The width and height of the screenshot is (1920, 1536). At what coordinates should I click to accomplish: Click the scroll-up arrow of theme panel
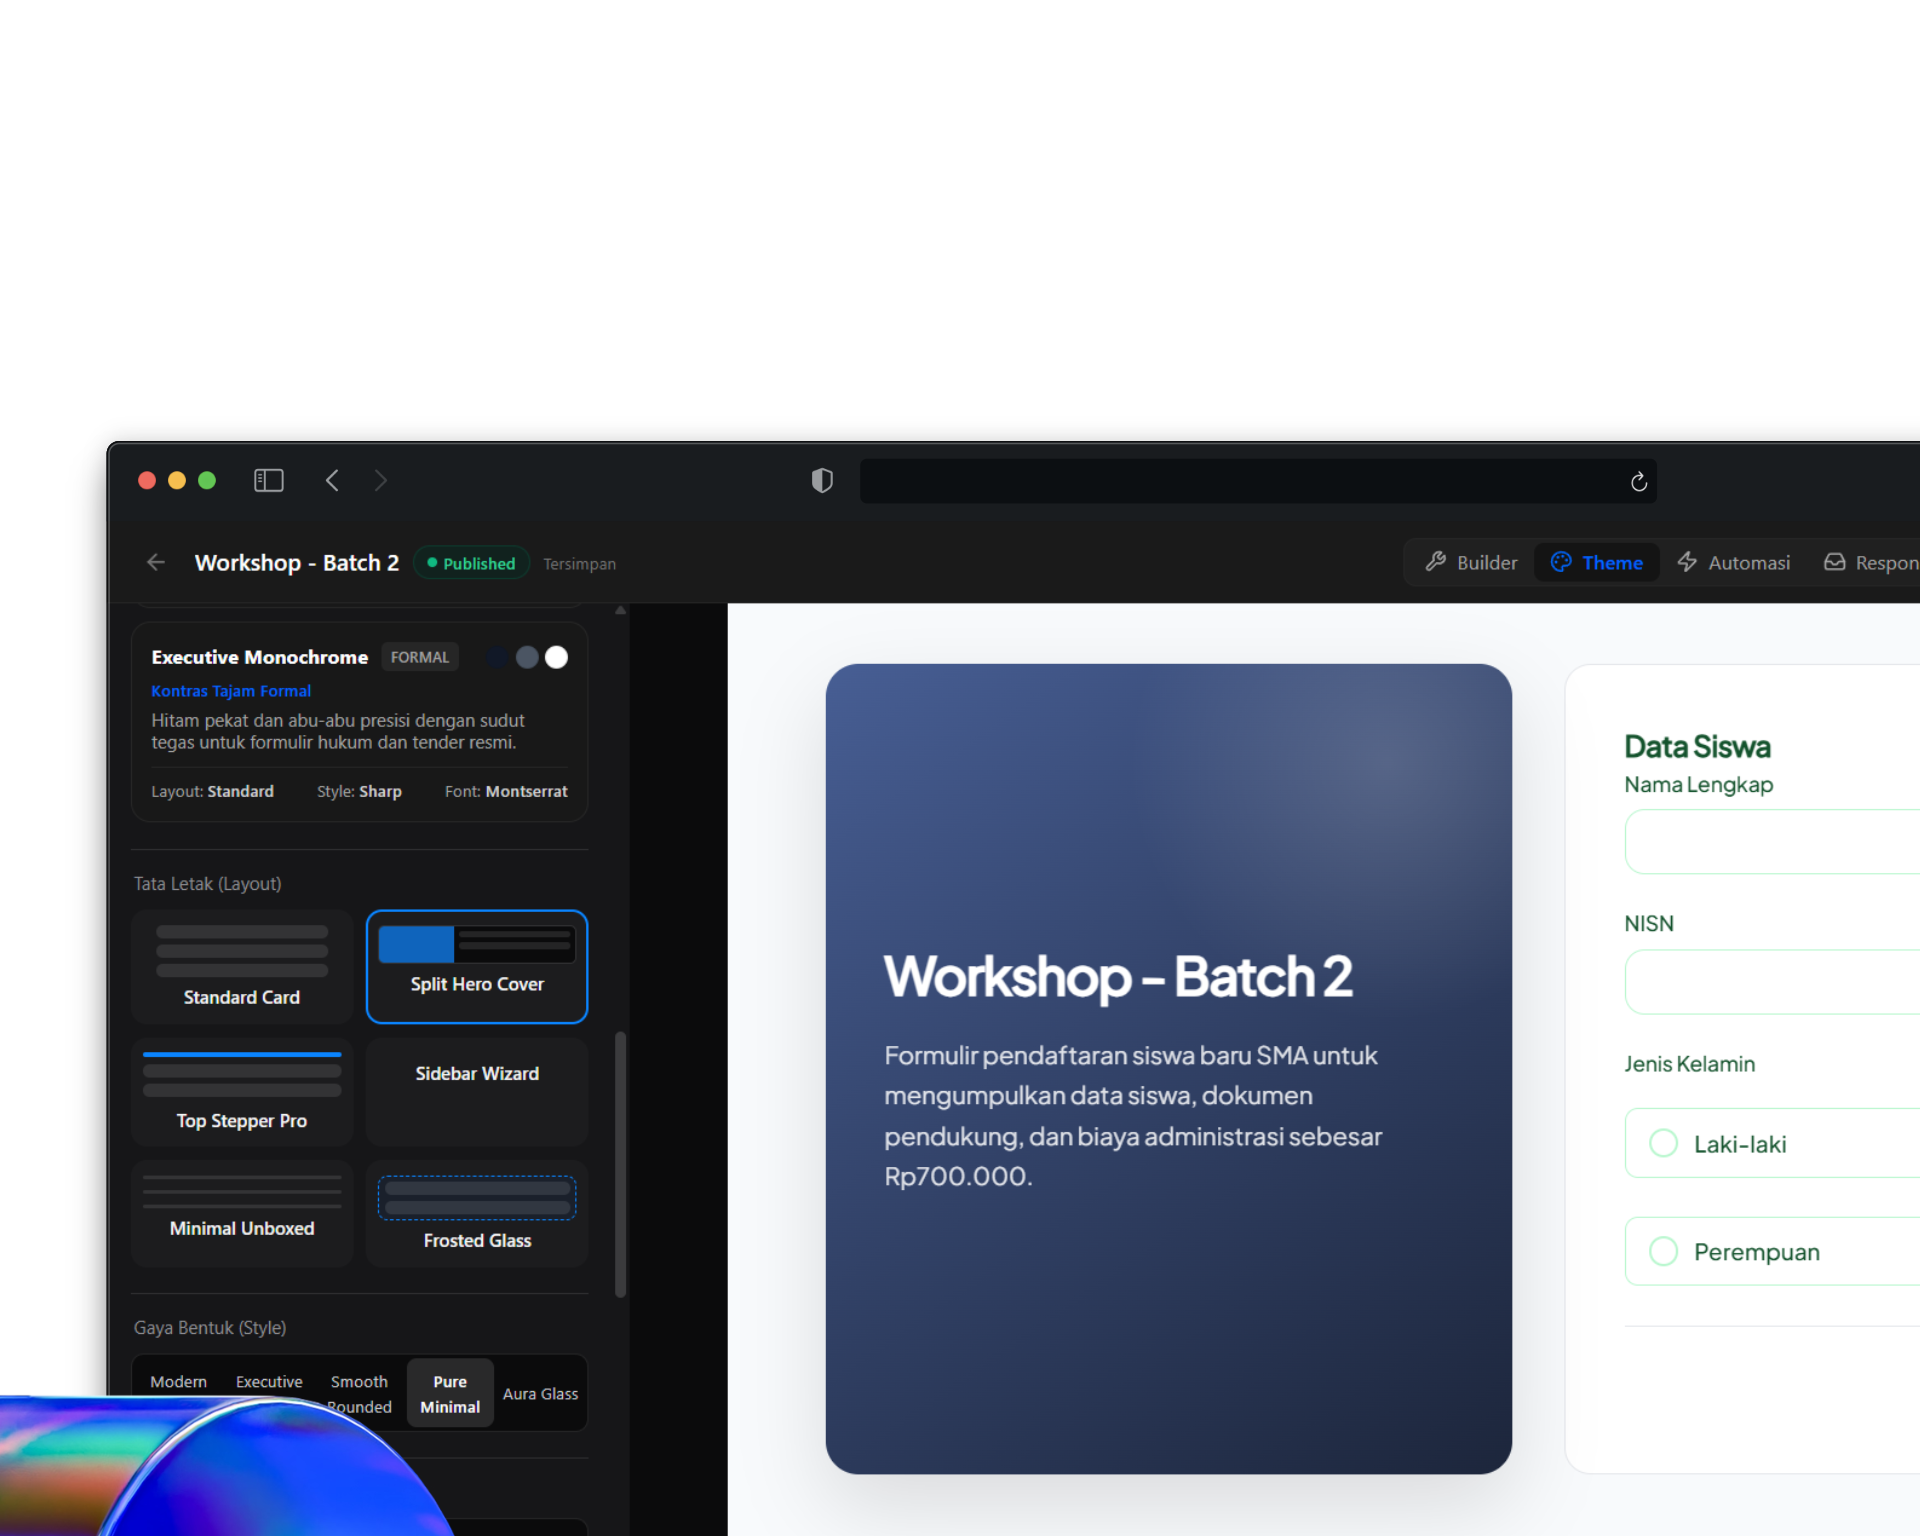click(x=620, y=610)
